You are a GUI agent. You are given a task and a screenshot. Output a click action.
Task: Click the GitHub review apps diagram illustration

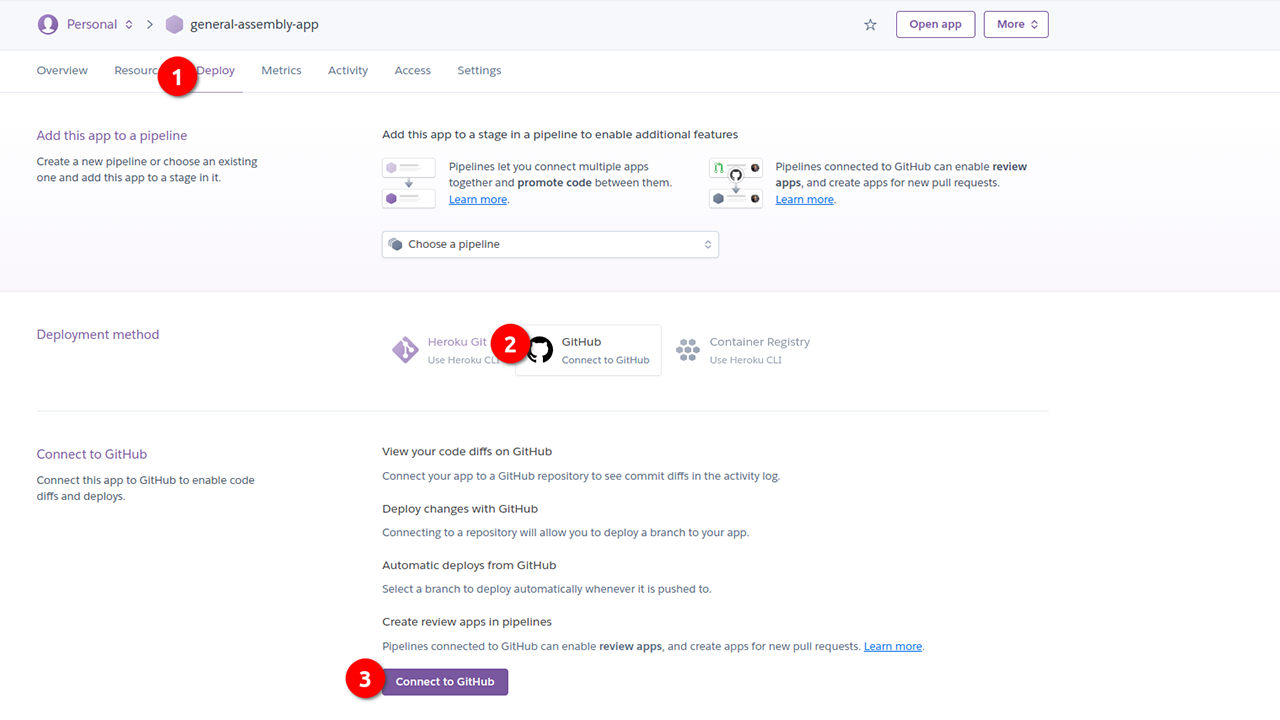735,183
